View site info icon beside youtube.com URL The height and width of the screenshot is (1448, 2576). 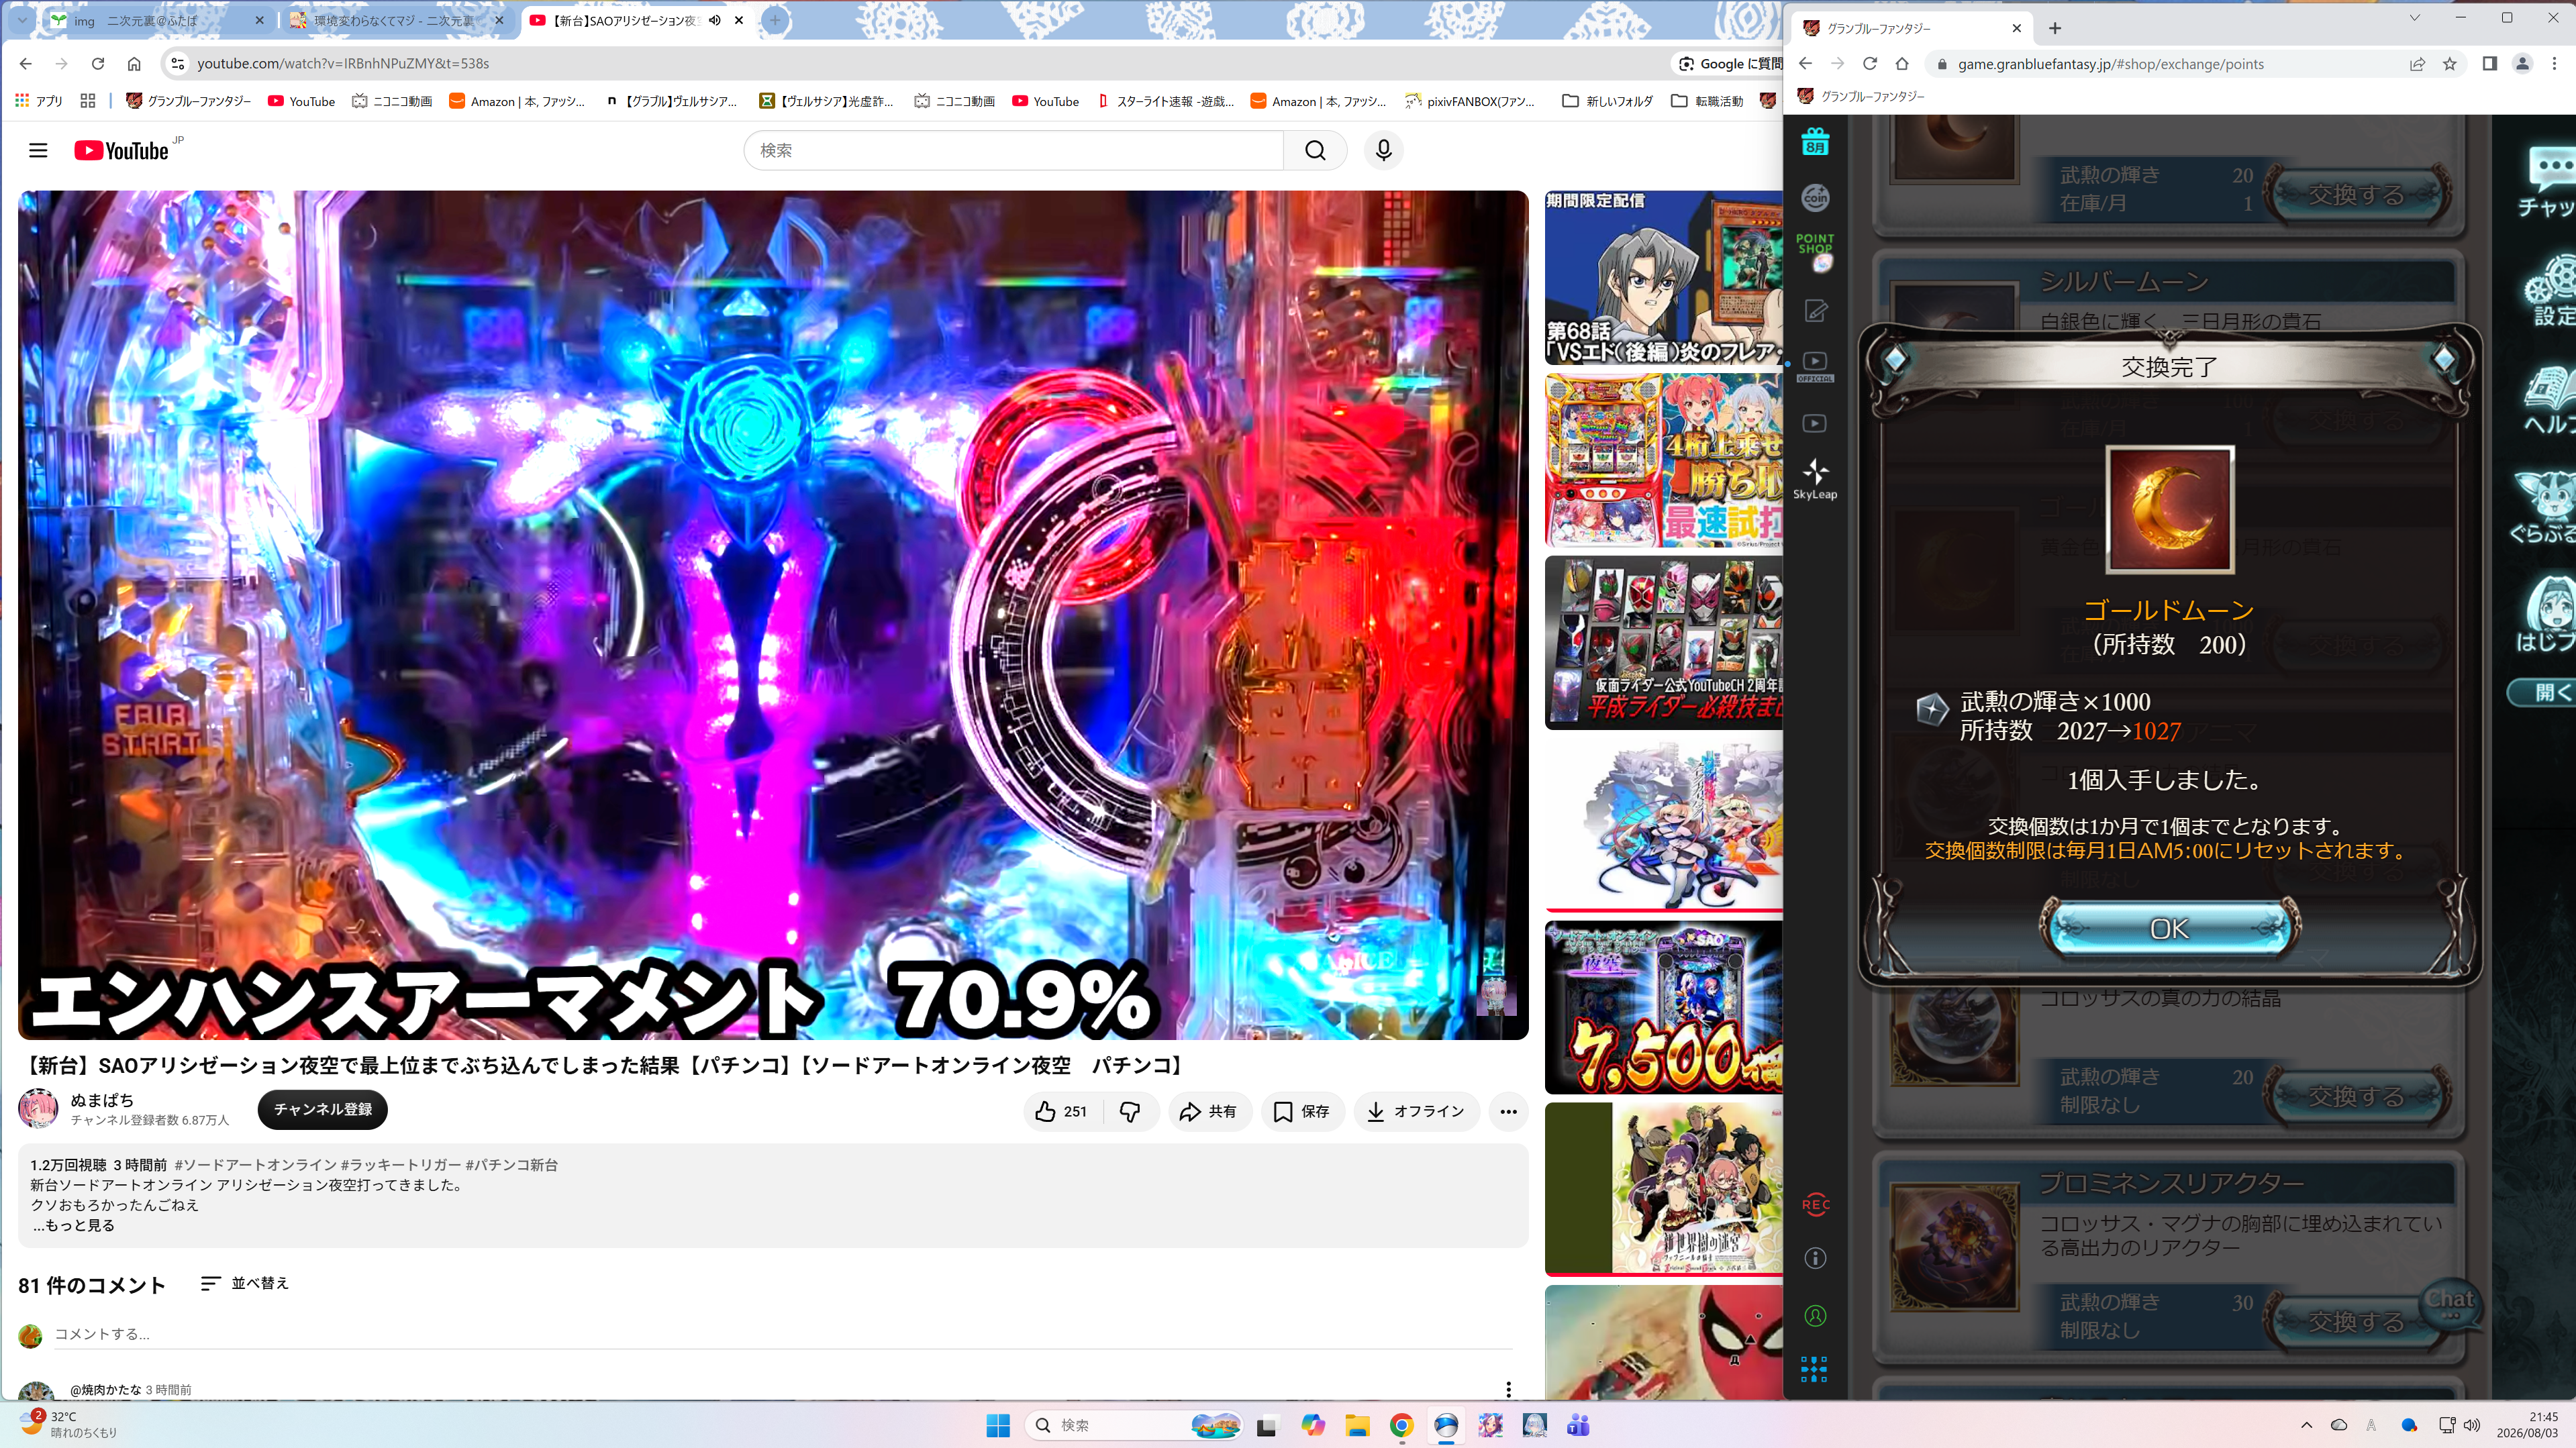[x=177, y=63]
